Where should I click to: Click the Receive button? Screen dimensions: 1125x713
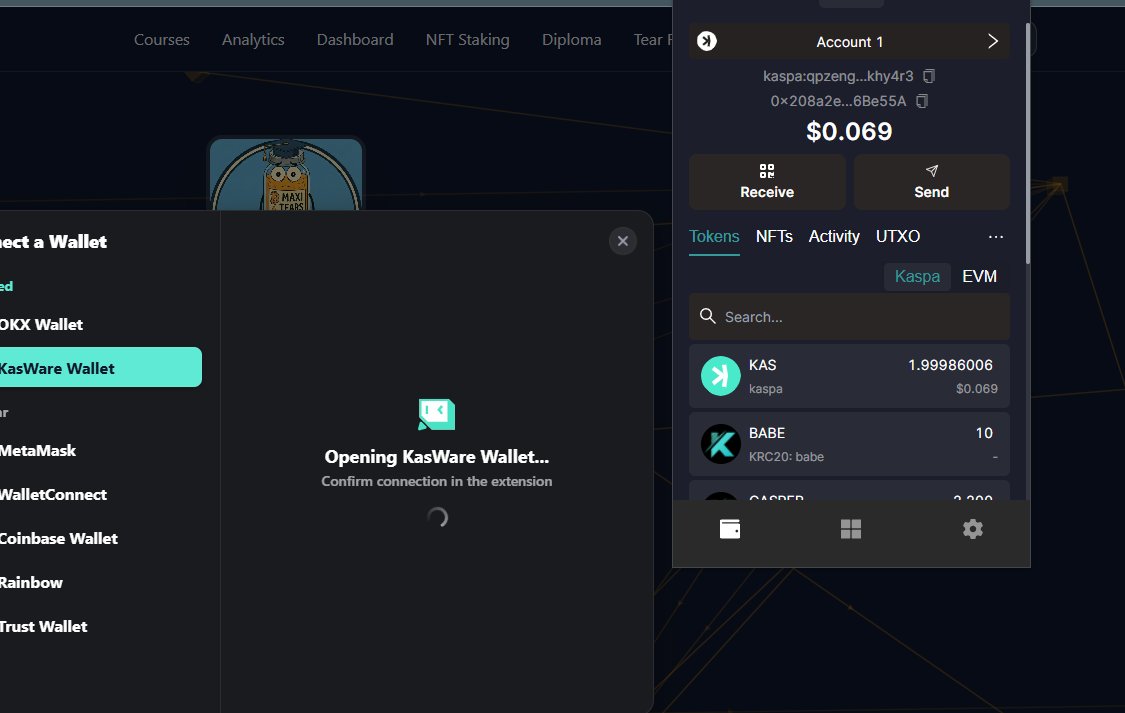coord(767,181)
